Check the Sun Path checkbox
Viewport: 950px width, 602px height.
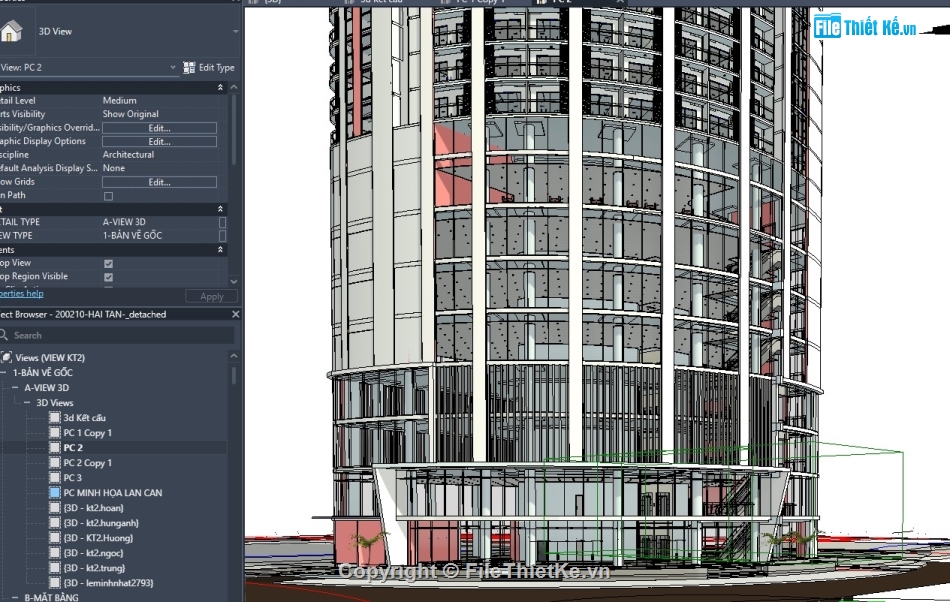(x=109, y=195)
